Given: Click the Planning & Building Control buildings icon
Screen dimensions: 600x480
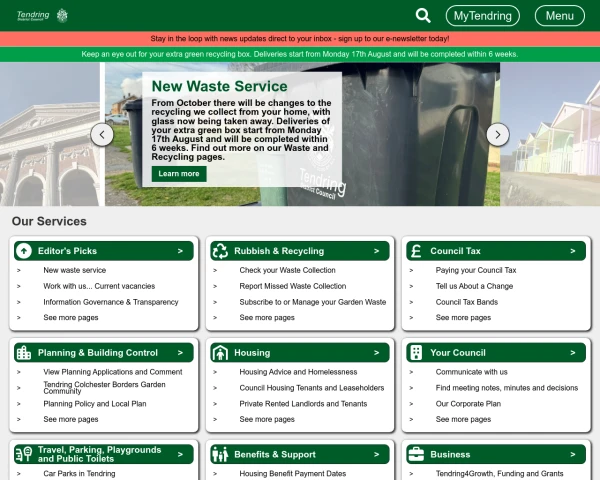Looking at the screenshot, I should (x=24, y=353).
